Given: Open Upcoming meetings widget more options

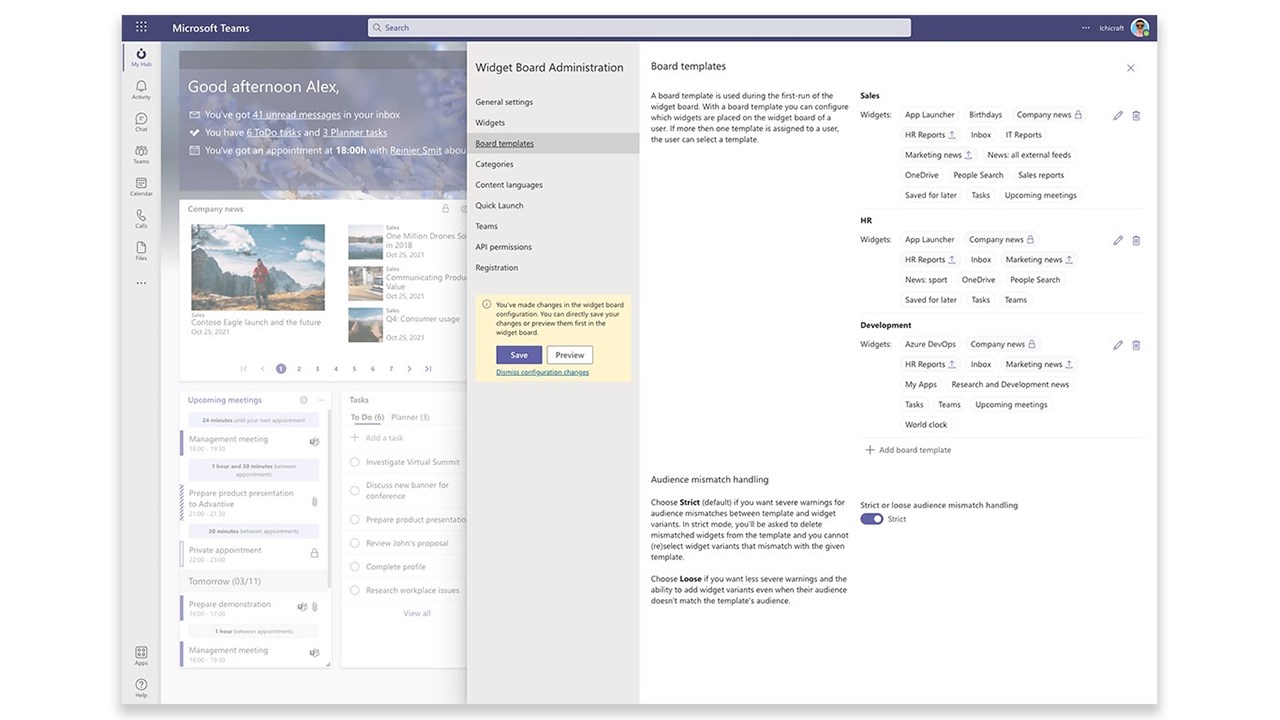Looking at the screenshot, I should pyautogui.click(x=321, y=400).
